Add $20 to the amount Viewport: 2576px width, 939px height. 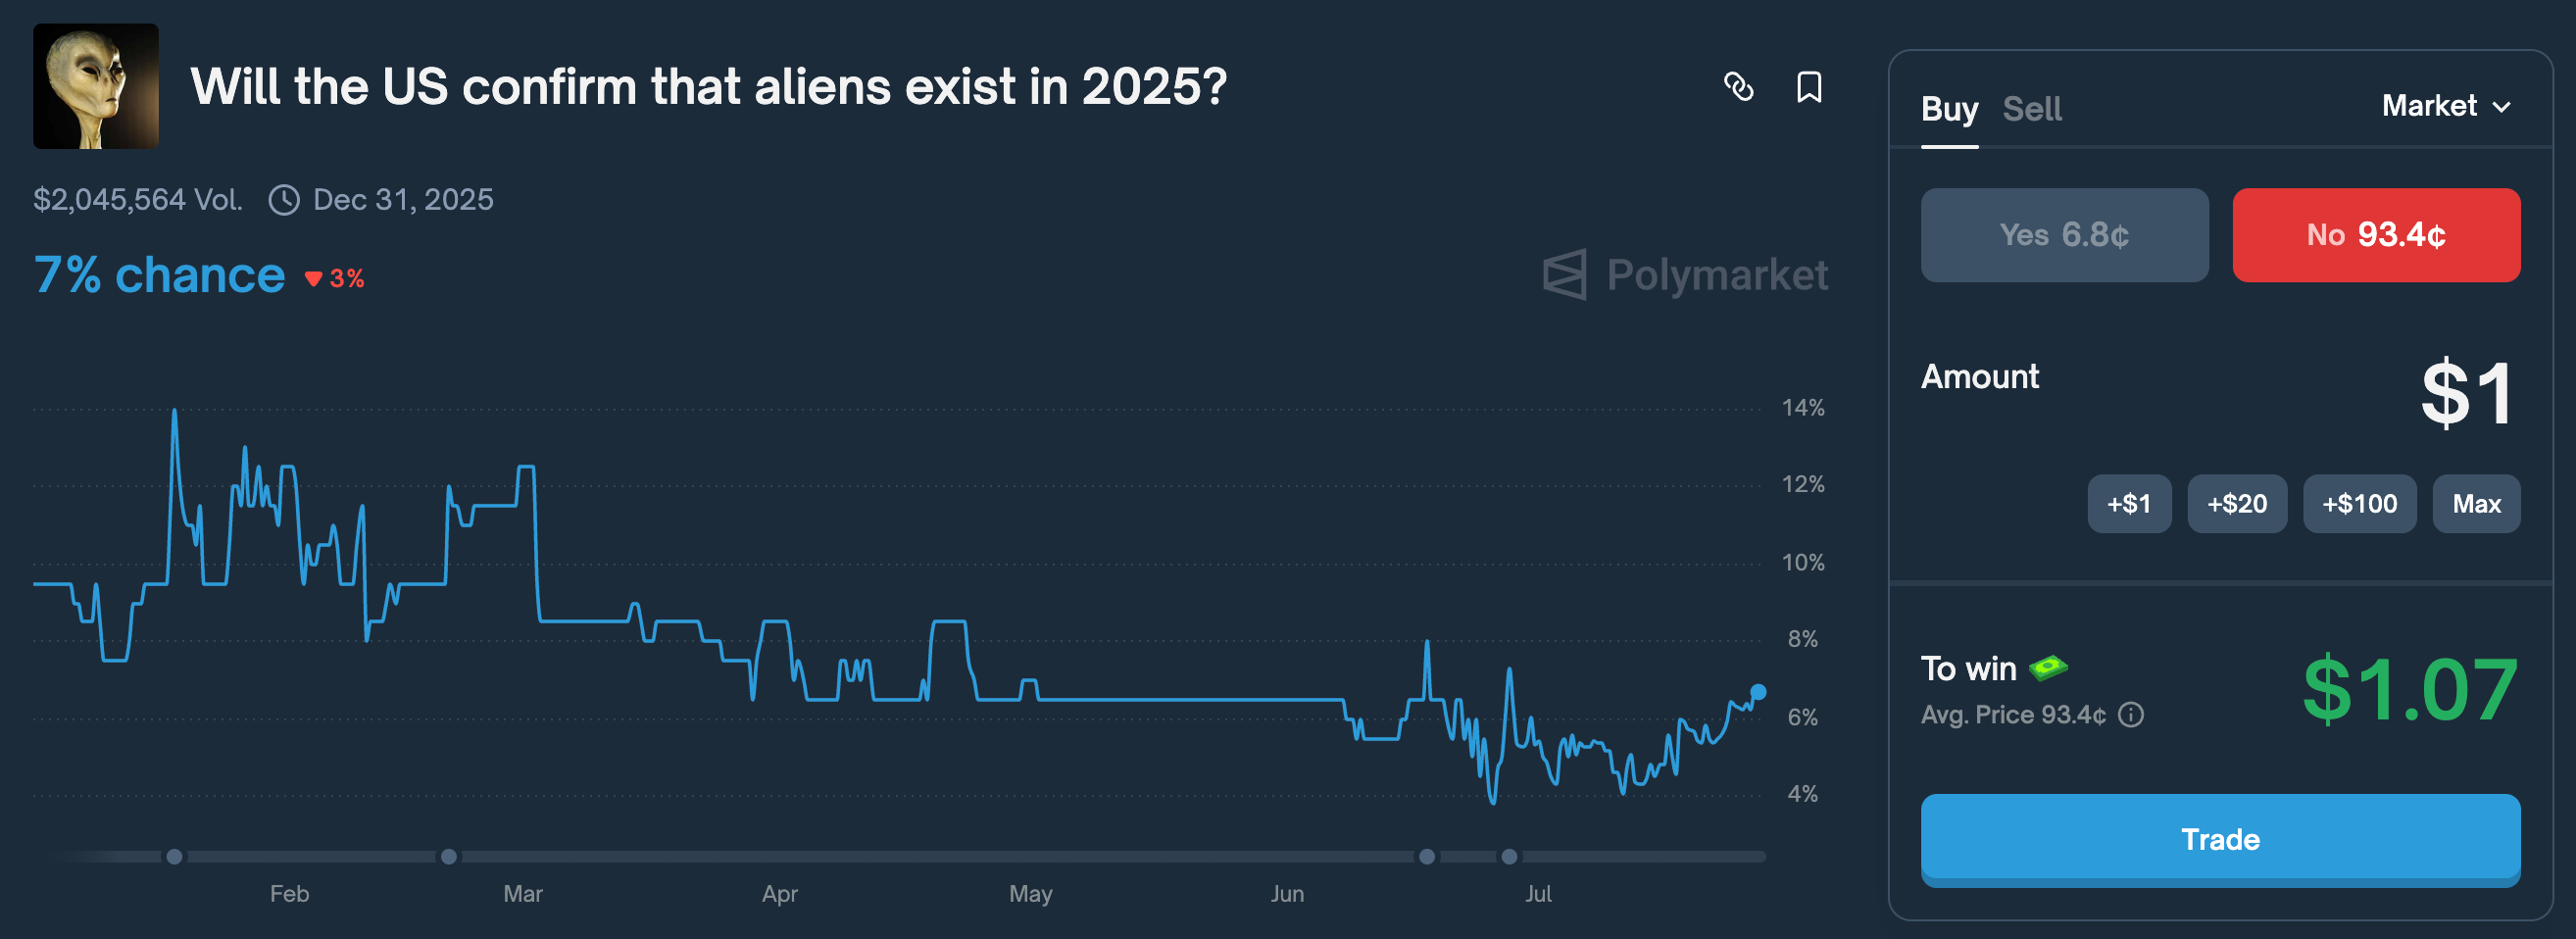pyautogui.click(x=2236, y=504)
